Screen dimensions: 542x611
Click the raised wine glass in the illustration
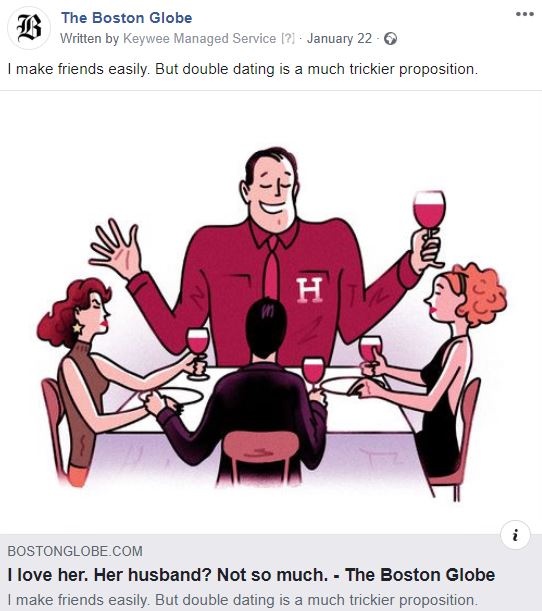(x=429, y=211)
